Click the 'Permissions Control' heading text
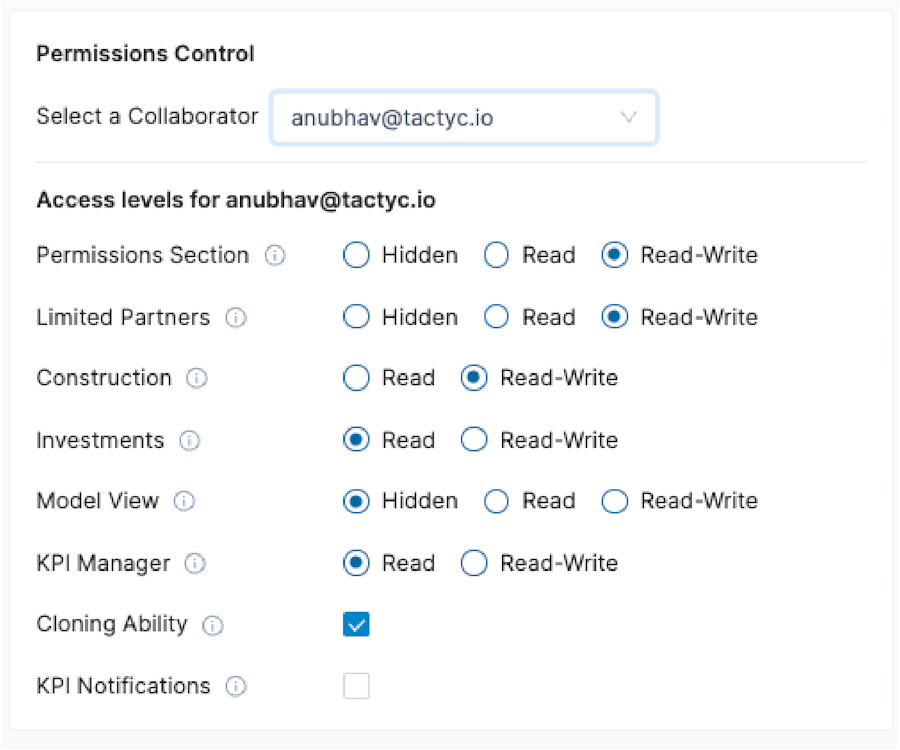The height and width of the screenshot is (750, 900). point(145,53)
